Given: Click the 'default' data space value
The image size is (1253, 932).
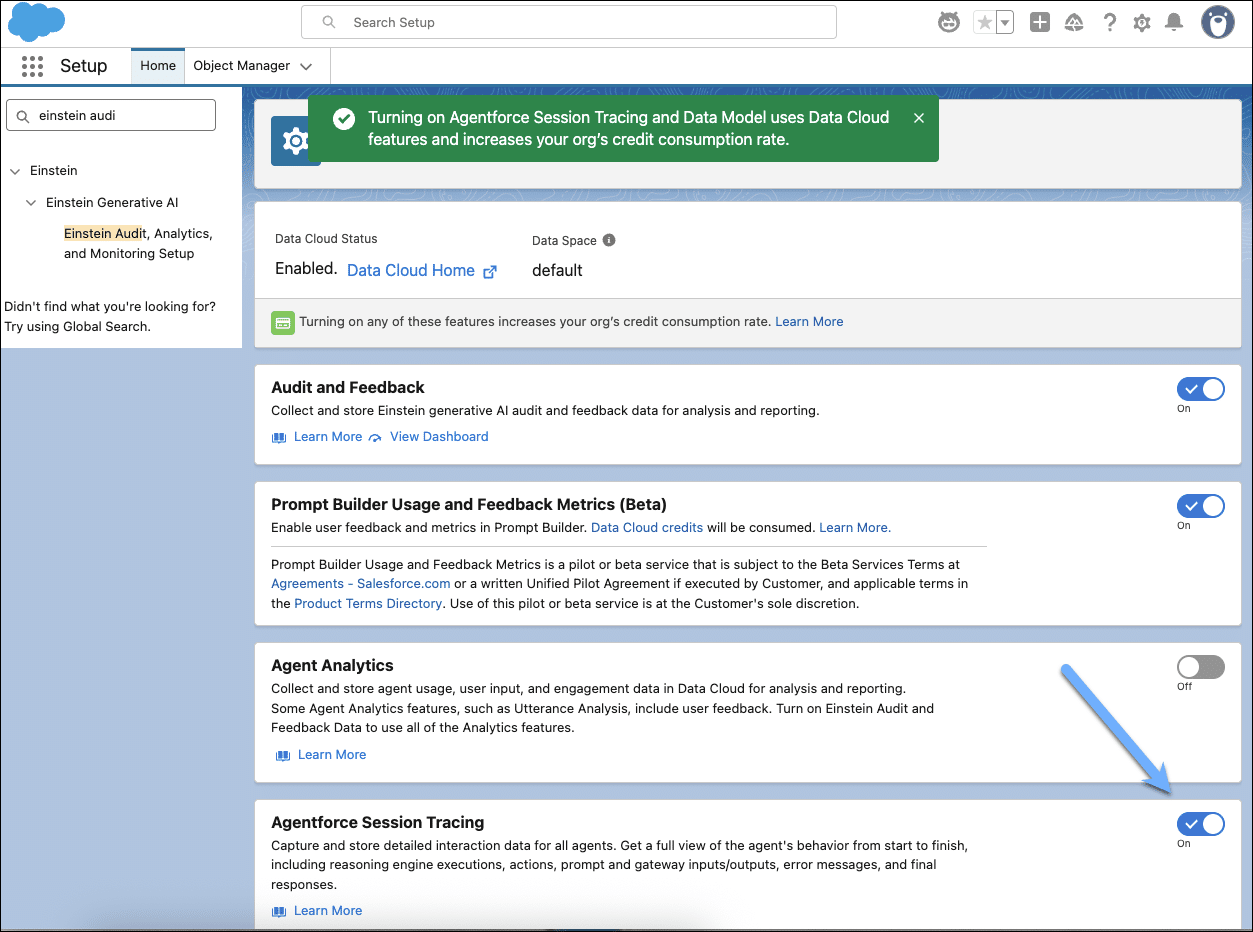Looking at the screenshot, I should coord(557,271).
